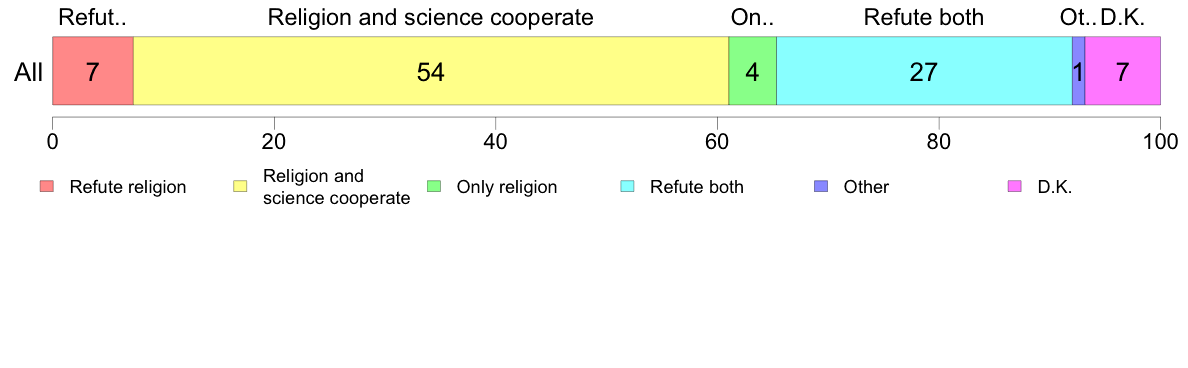Click the 'Refute both' header above bar
The height and width of the screenshot is (368, 1188).
click(924, 17)
